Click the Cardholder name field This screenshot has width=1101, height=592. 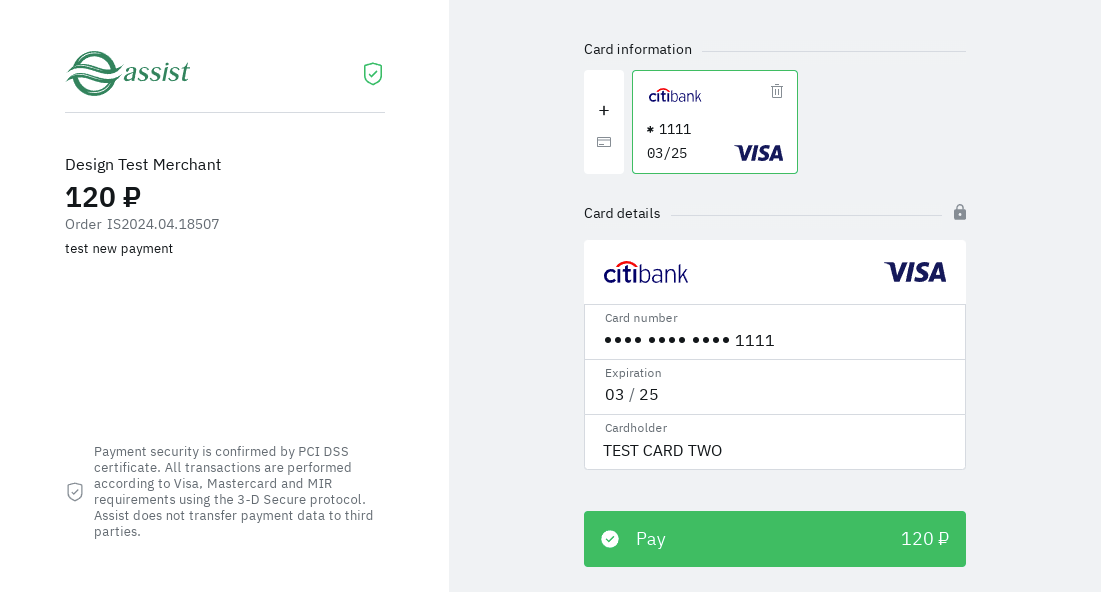(x=775, y=450)
